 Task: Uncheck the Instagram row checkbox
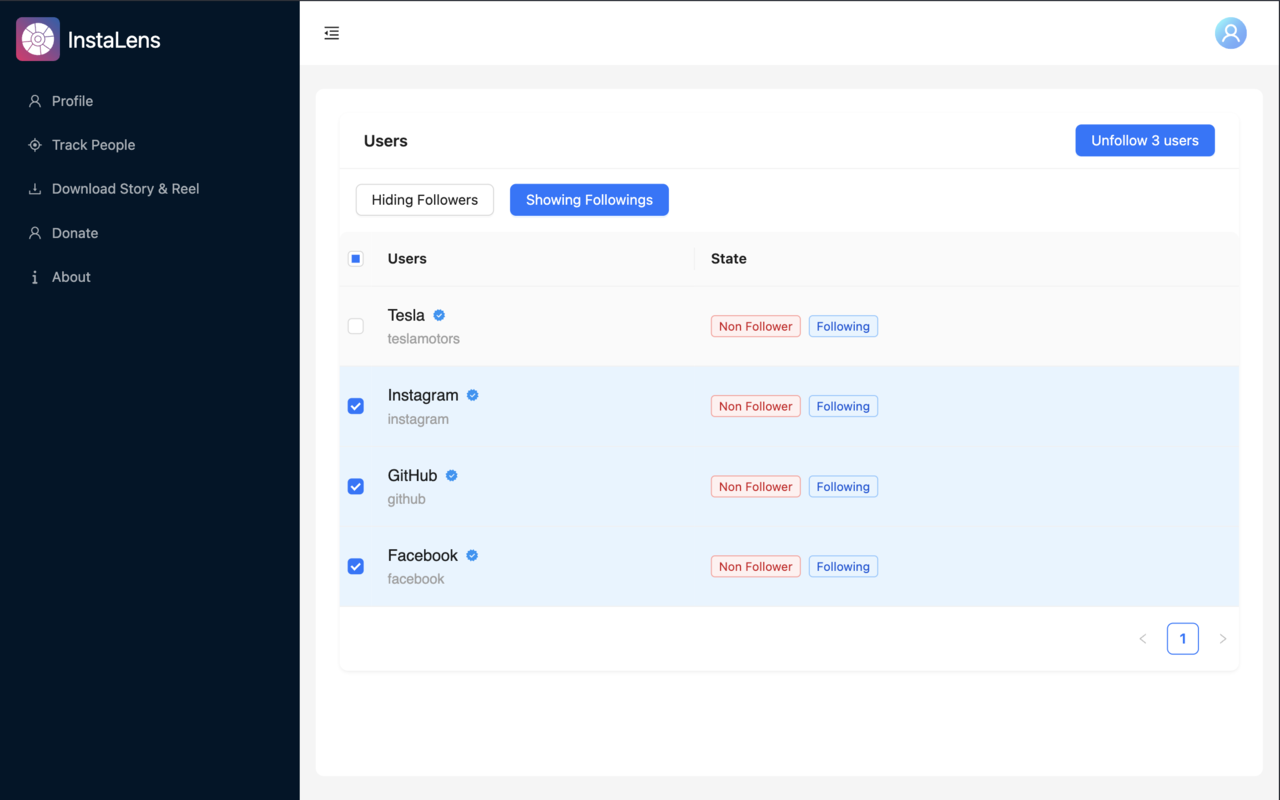[x=356, y=406]
